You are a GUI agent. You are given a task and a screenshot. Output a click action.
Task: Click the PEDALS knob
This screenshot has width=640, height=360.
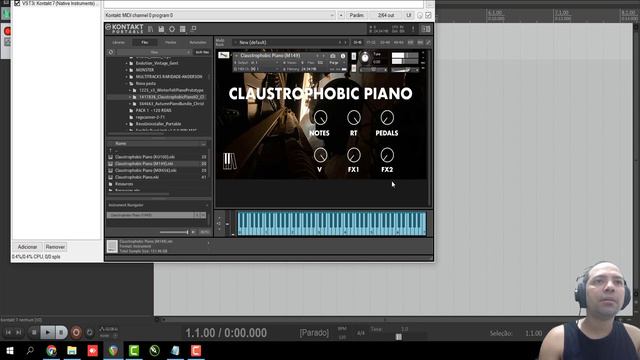[x=387, y=118]
